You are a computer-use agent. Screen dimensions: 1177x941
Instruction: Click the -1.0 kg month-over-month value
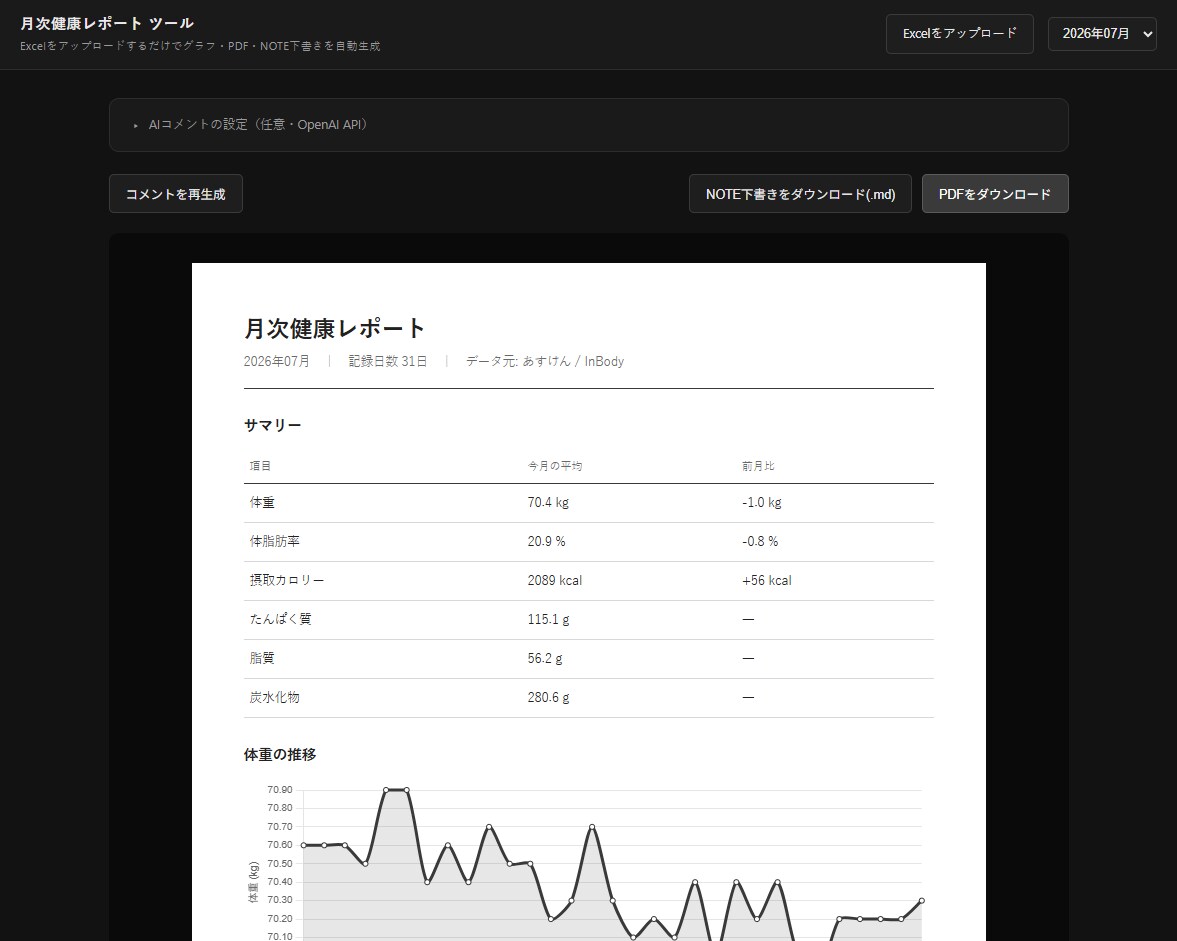click(762, 503)
